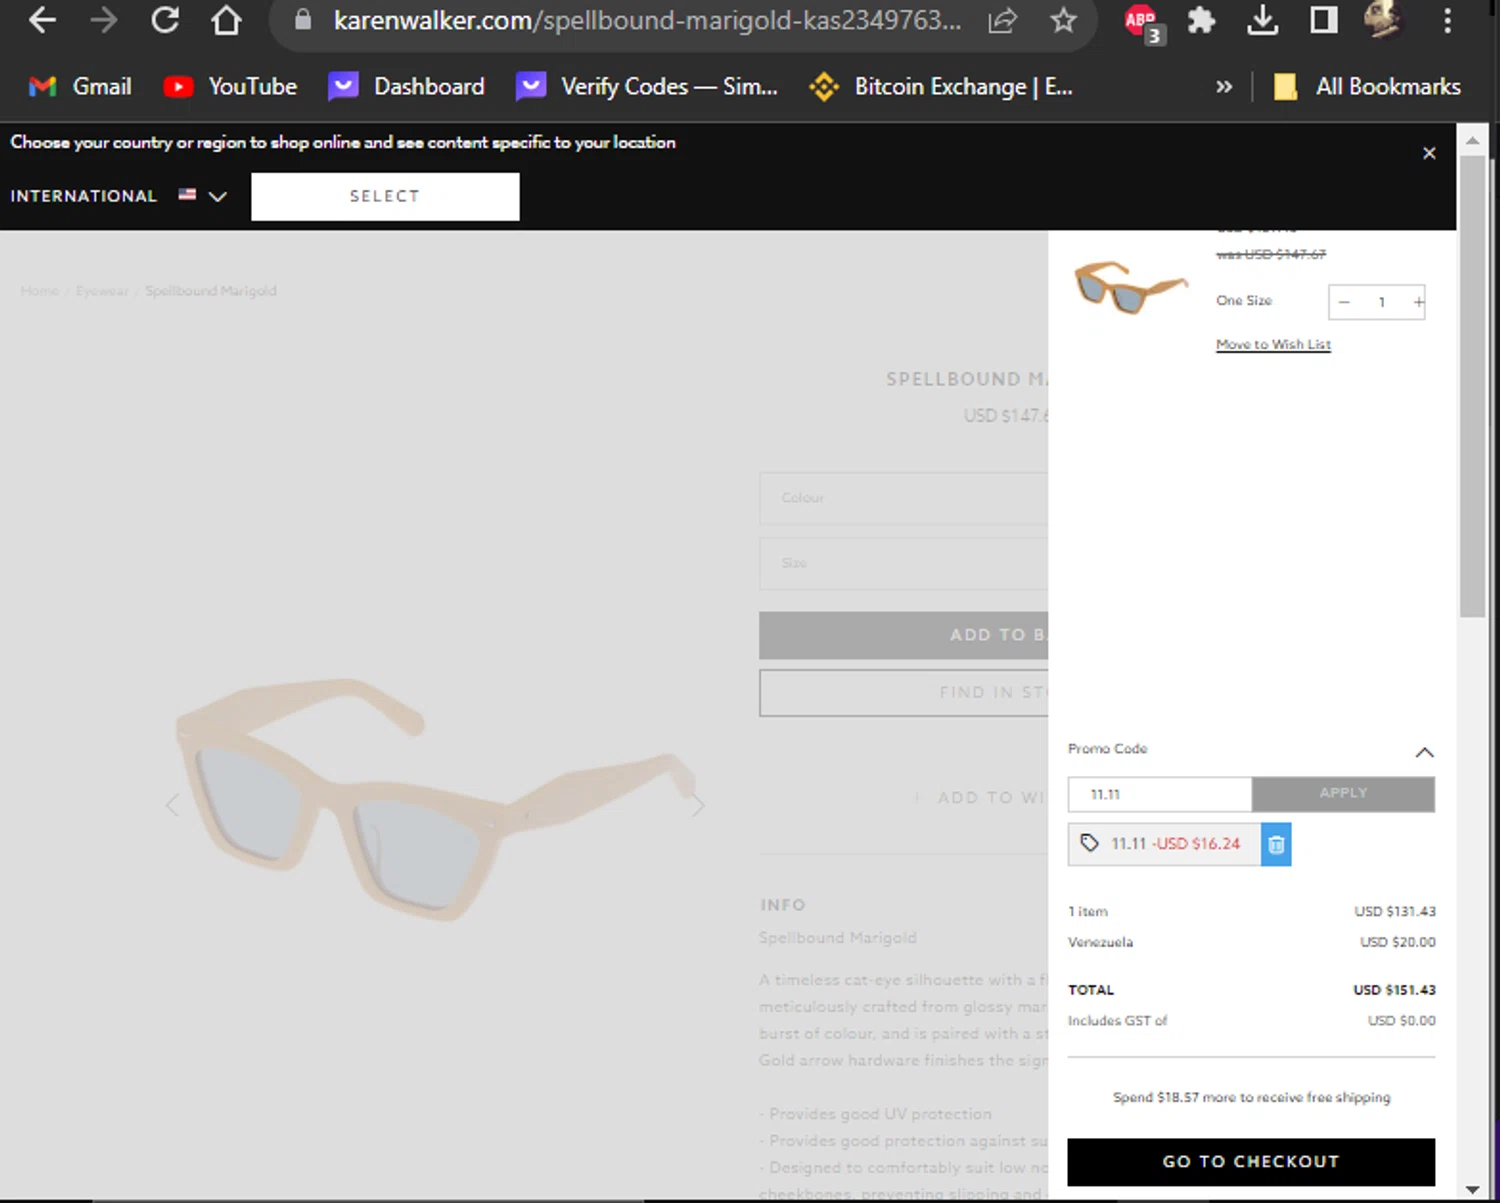Image resolution: width=1500 pixels, height=1203 pixels.
Task: Click the SELECT country button
Action: point(385,196)
